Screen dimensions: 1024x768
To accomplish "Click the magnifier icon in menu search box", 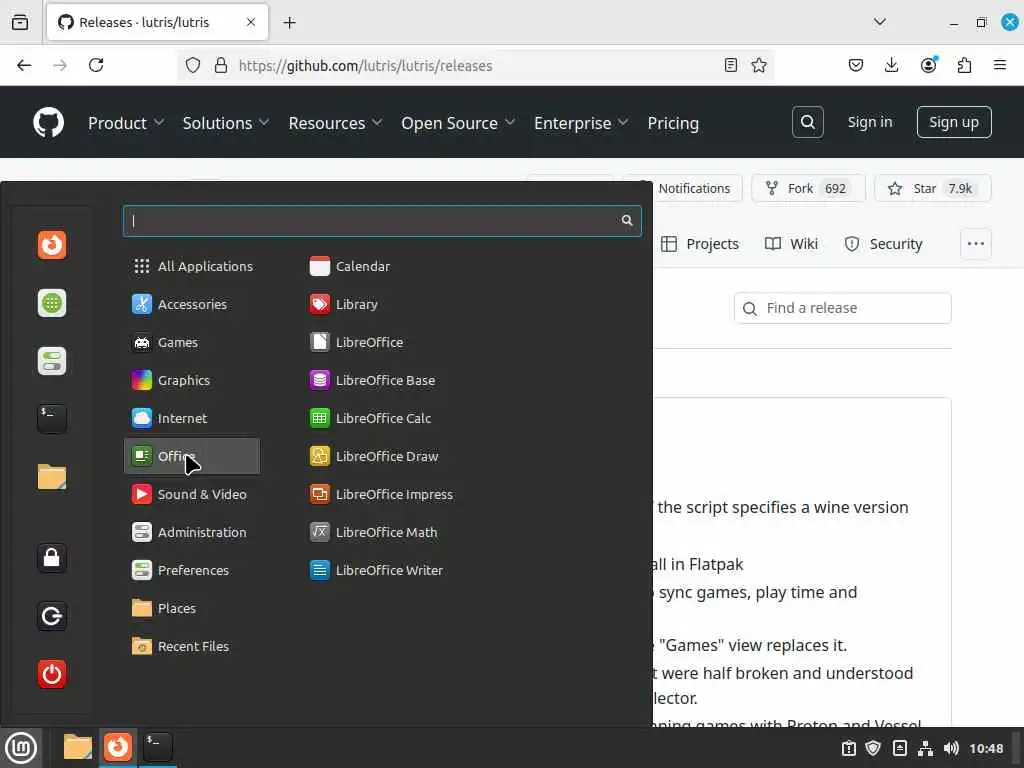I will pyautogui.click(x=627, y=221).
